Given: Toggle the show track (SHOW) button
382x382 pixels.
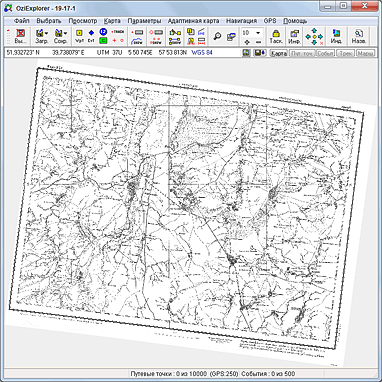Looking at the screenshot, I should [137, 41].
